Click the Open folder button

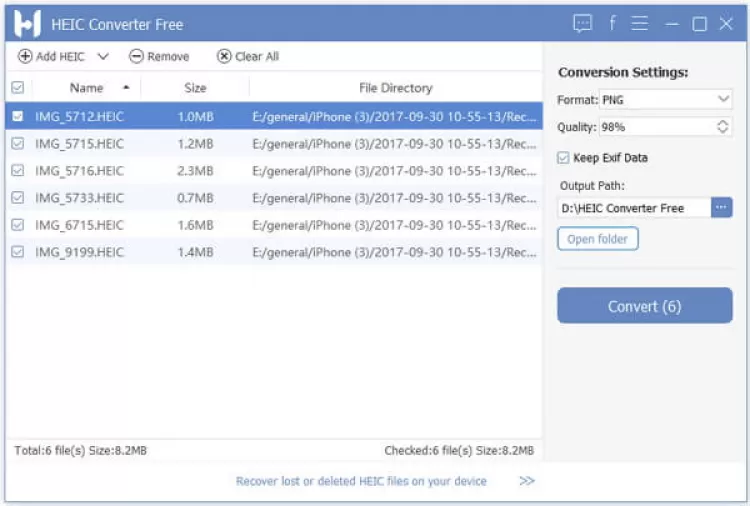pyautogui.click(x=597, y=239)
